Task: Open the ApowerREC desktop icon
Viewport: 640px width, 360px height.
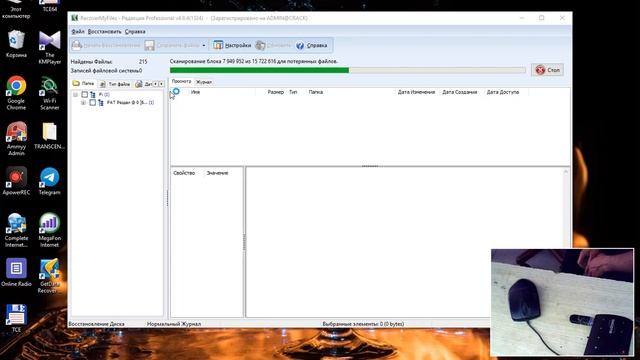Action: point(16,180)
